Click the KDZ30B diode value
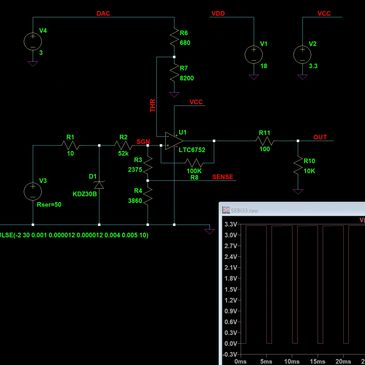Image resolution: width=365 pixels, height=365 pixels. 85,194
